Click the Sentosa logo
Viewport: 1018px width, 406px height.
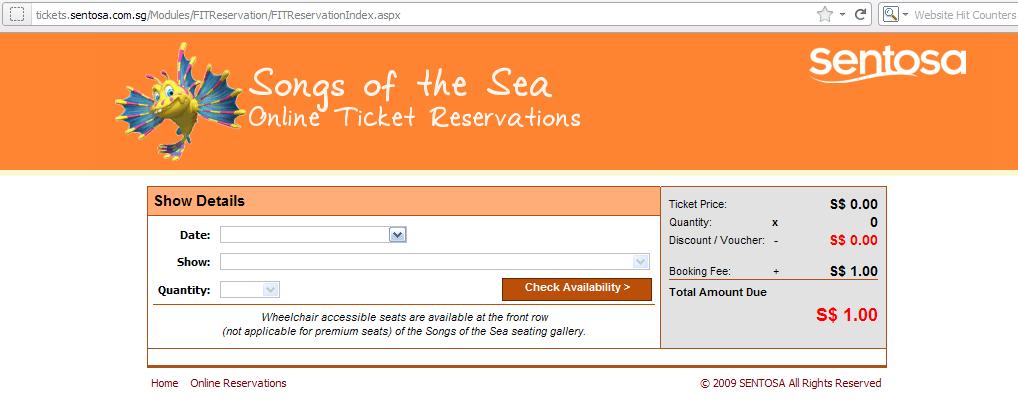click(888, 64)
